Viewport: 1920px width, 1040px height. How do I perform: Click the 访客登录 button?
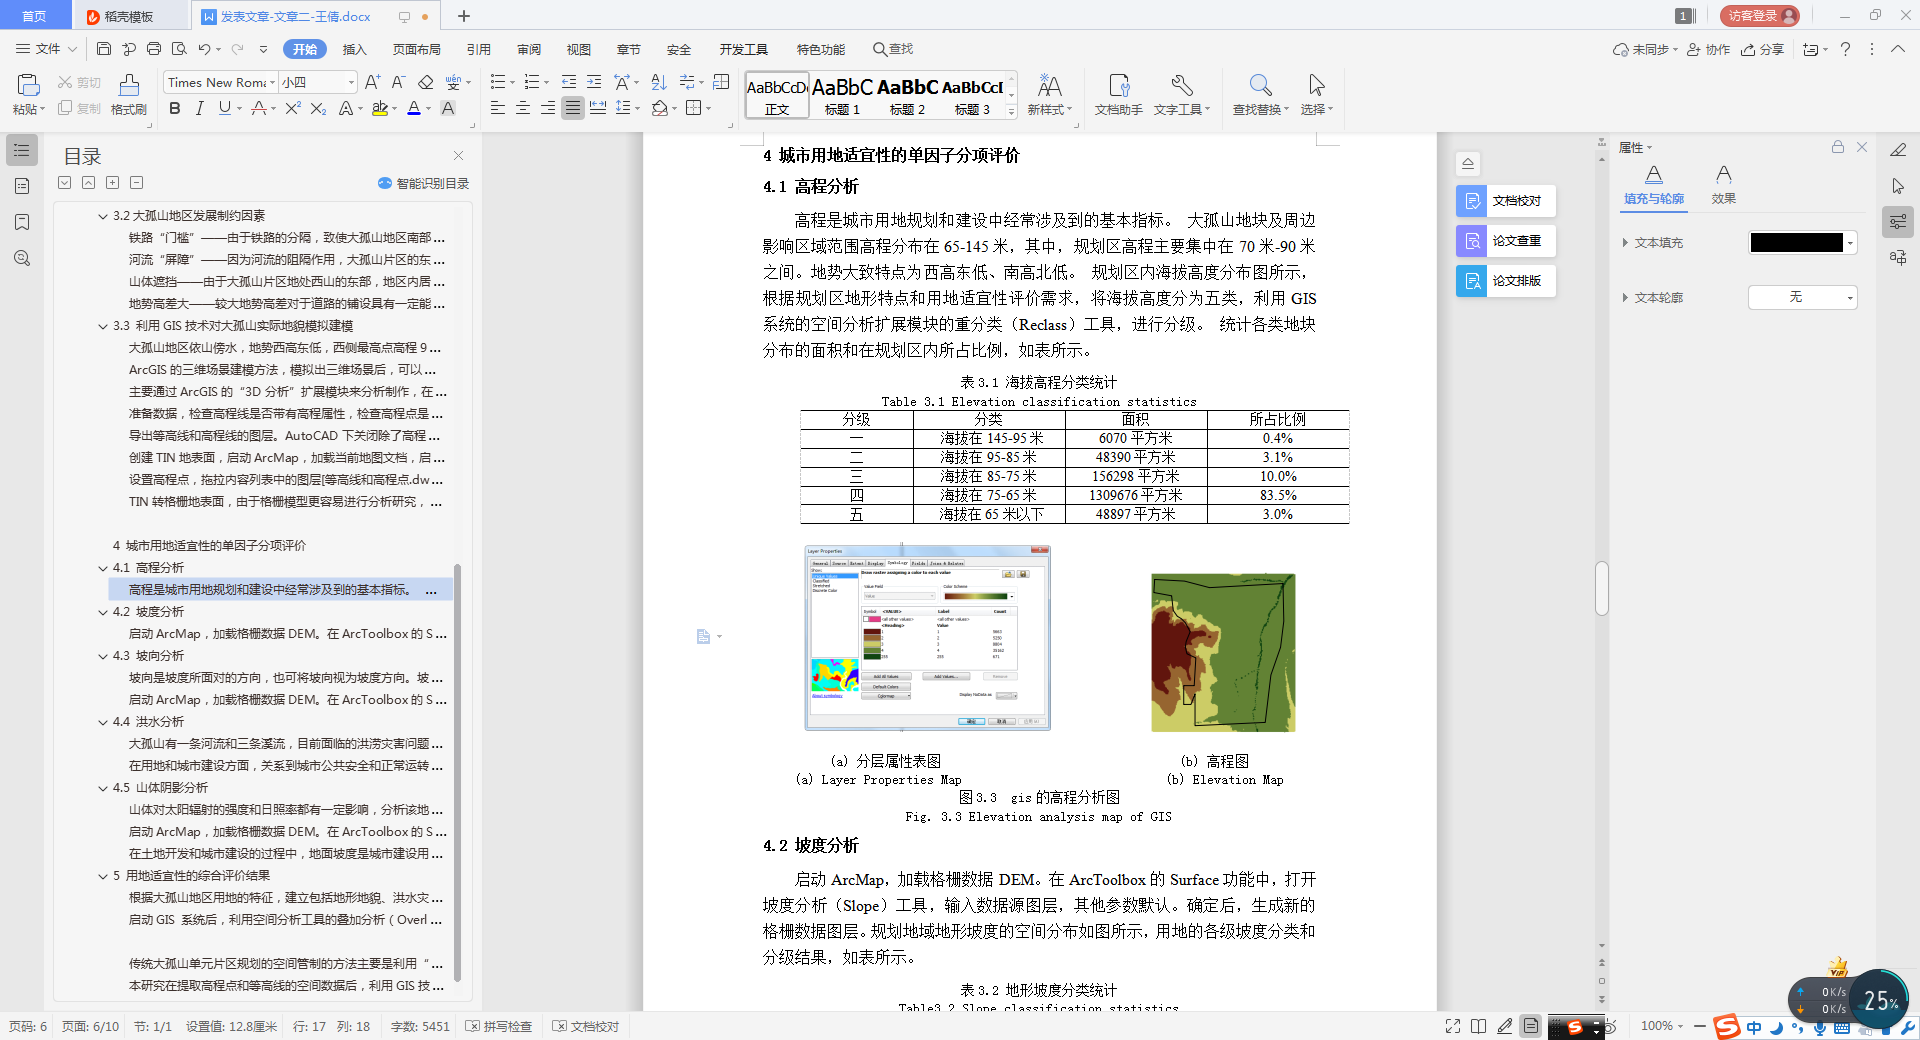1759,16
